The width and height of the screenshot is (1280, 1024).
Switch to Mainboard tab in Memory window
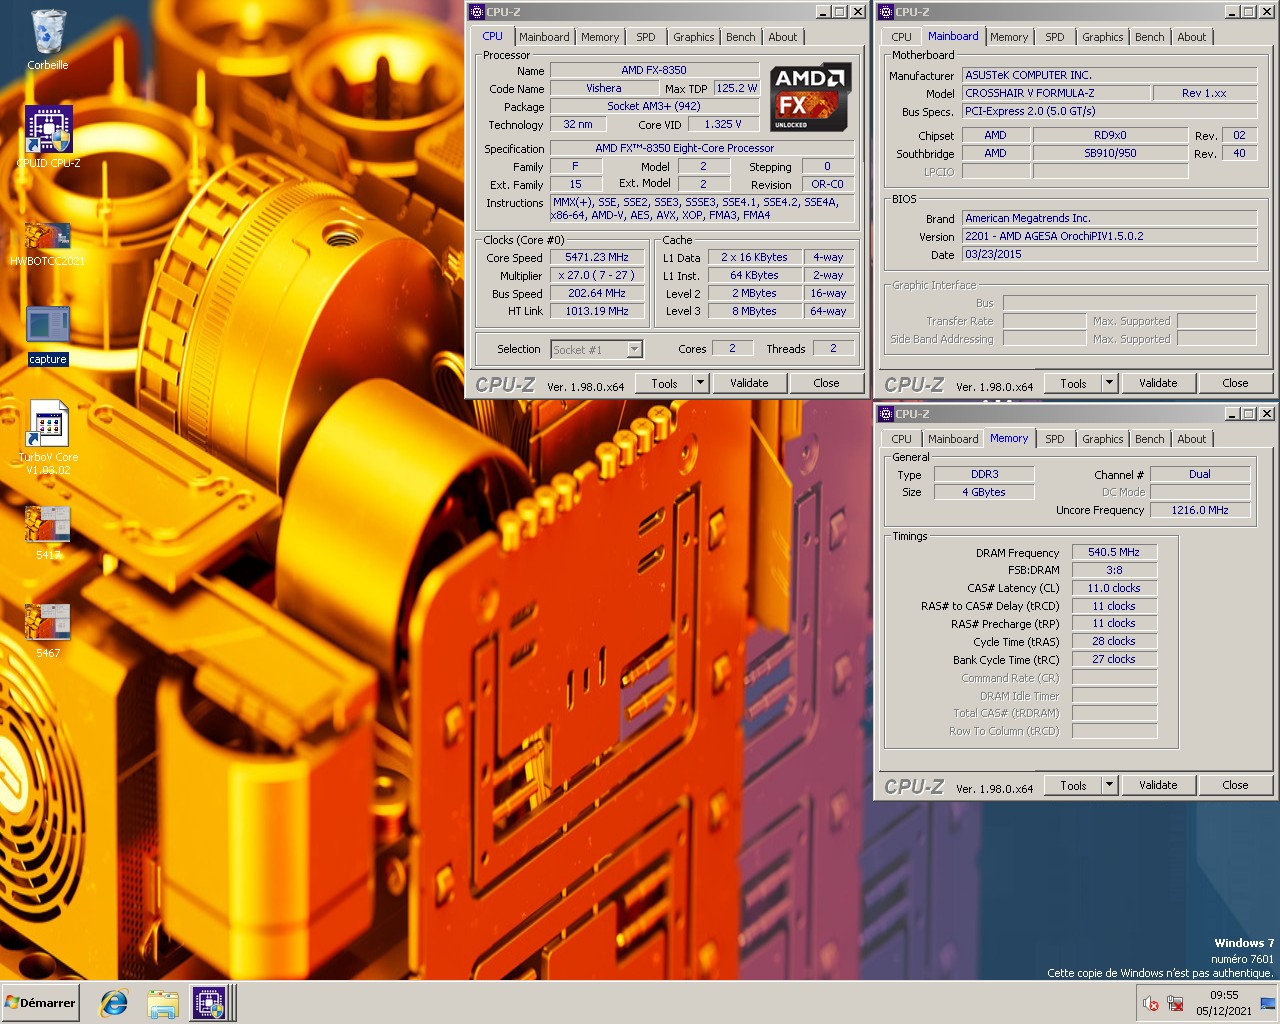pos(953,439)
